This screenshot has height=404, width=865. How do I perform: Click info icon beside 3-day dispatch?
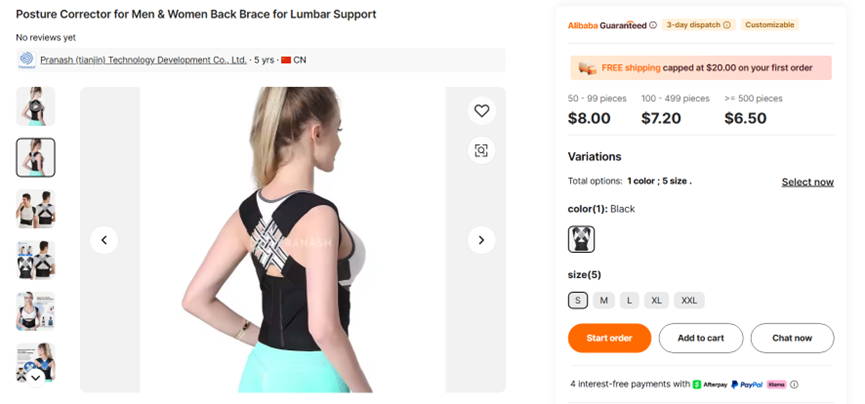click(x=727, y=25)
